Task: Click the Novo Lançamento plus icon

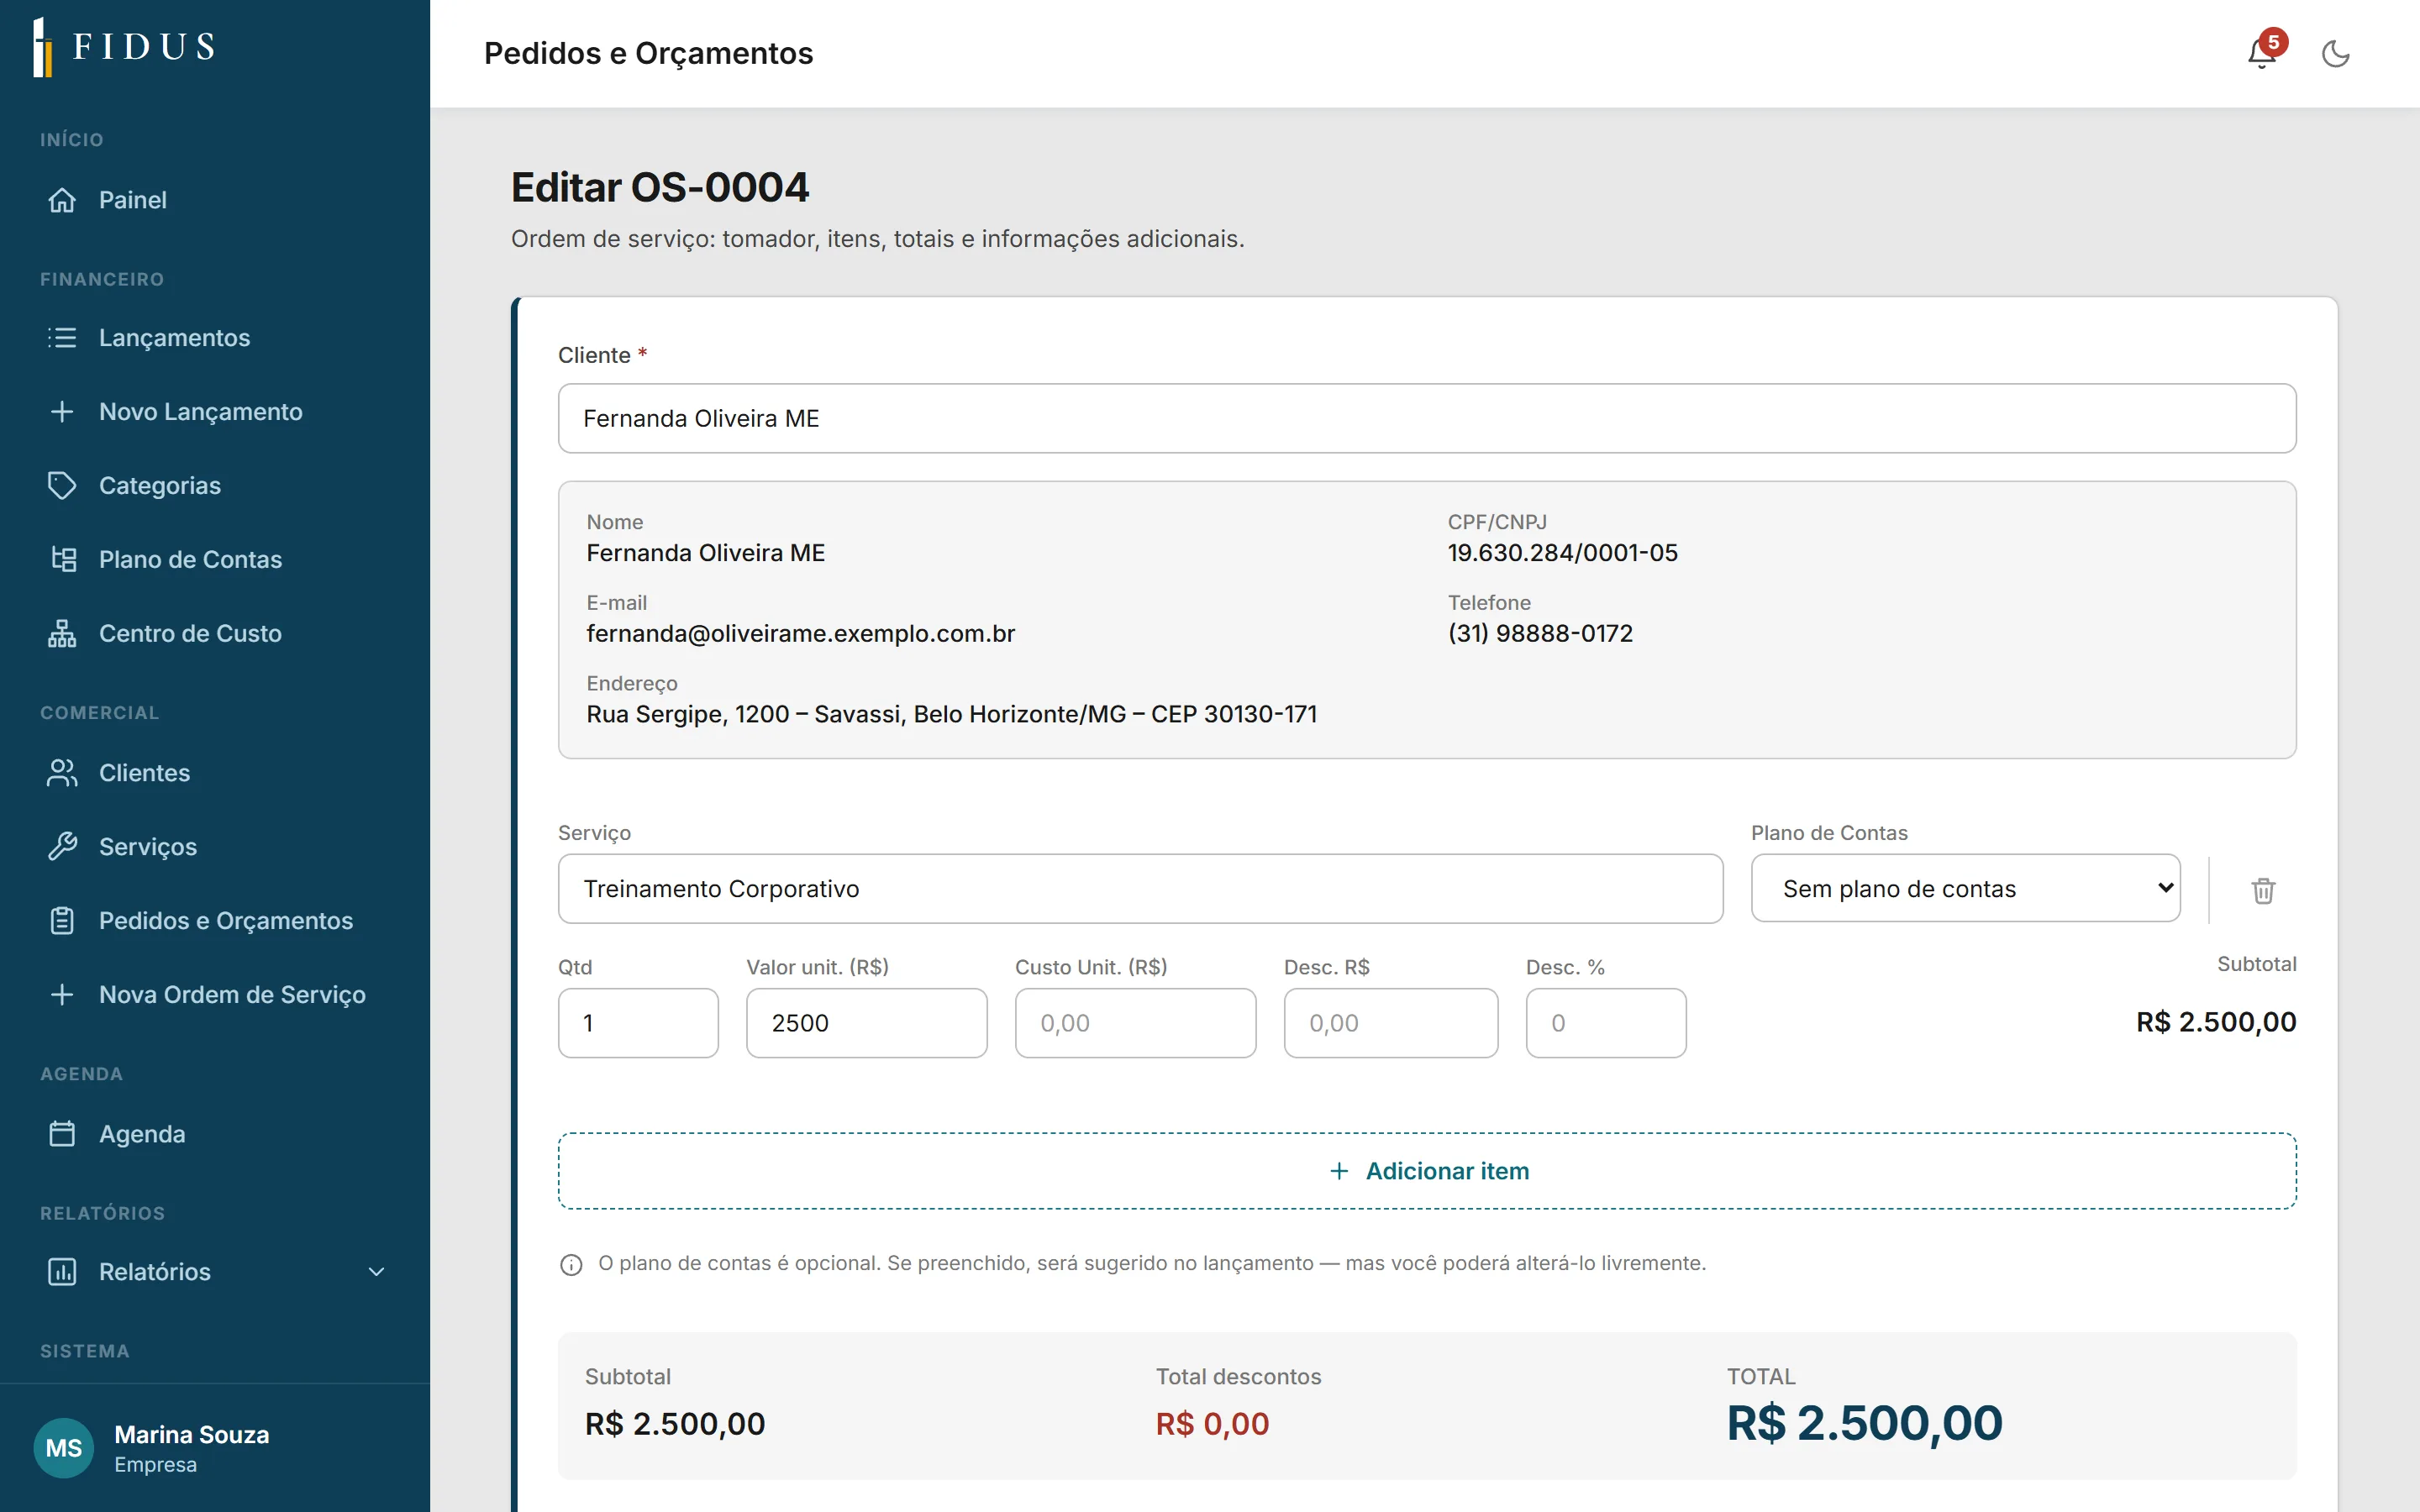Action: tap(62, 412)
